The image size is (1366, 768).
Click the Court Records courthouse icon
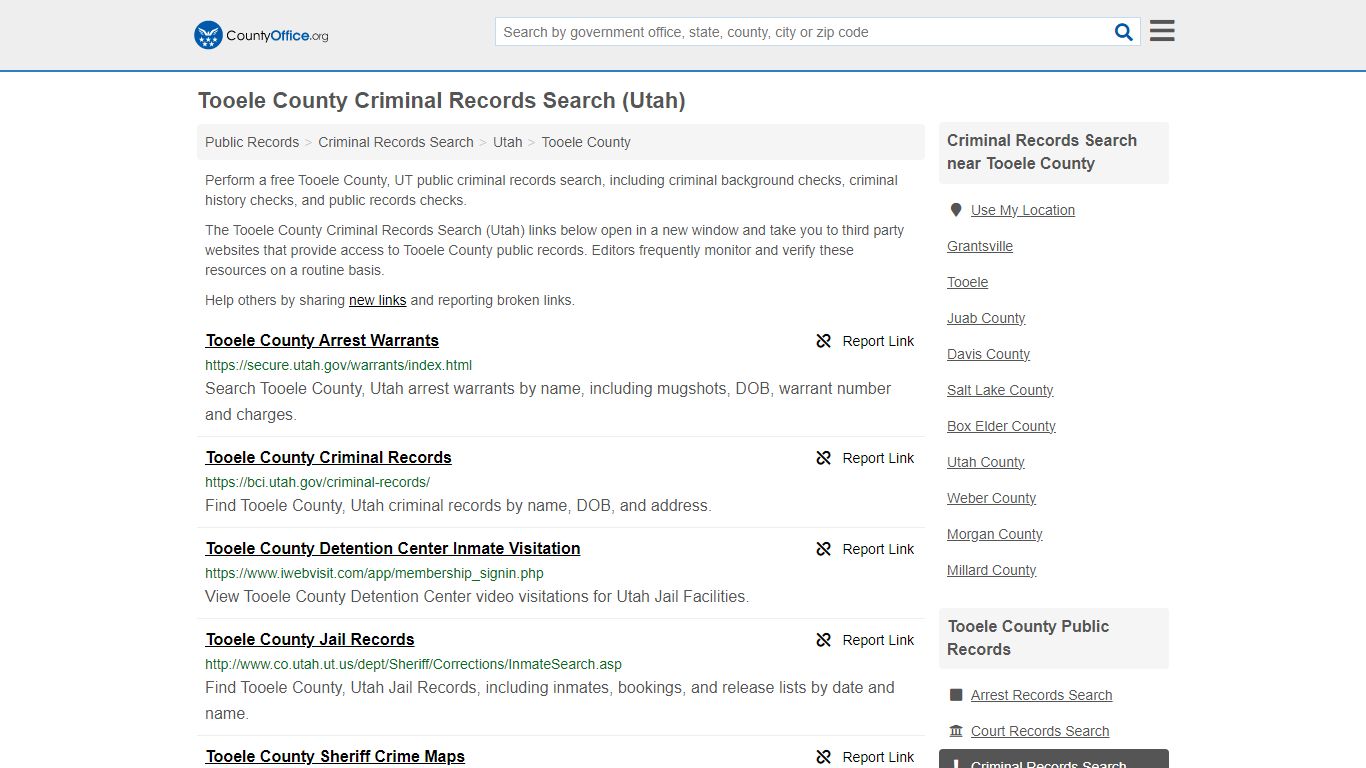point(956,731)
